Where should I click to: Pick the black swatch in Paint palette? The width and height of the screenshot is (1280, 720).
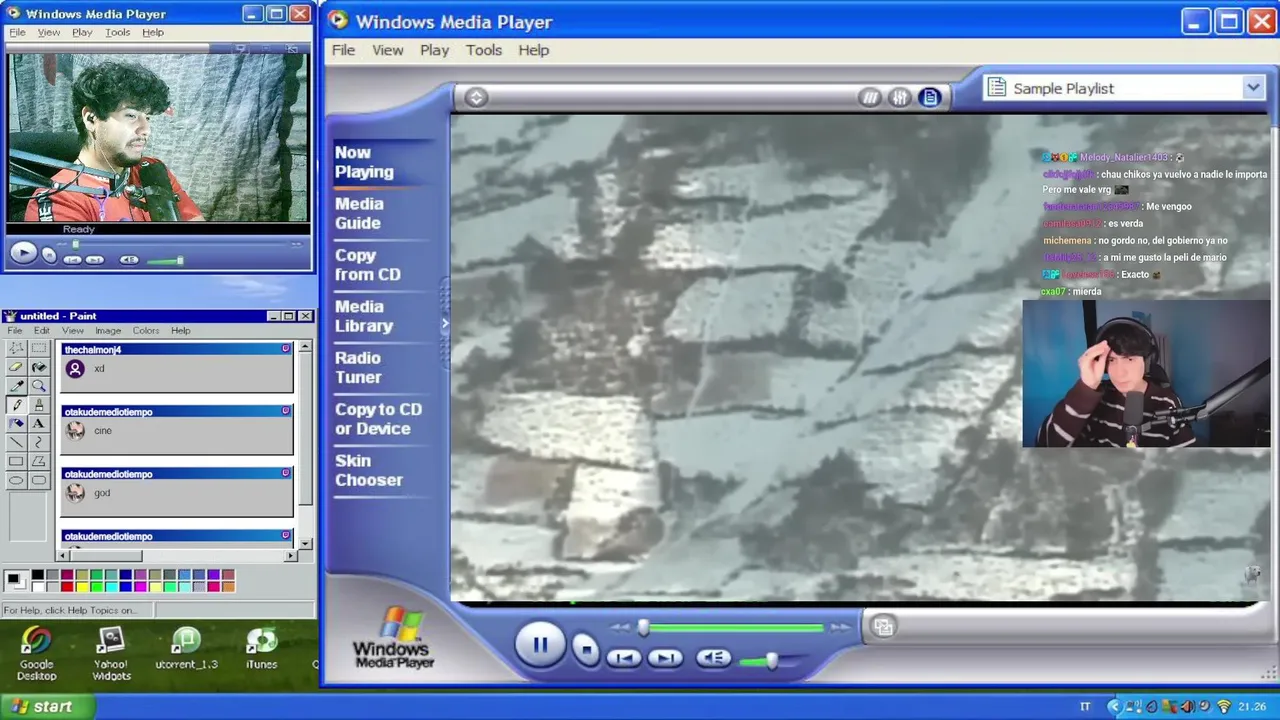pyautogui.click(x=37, y=575)
